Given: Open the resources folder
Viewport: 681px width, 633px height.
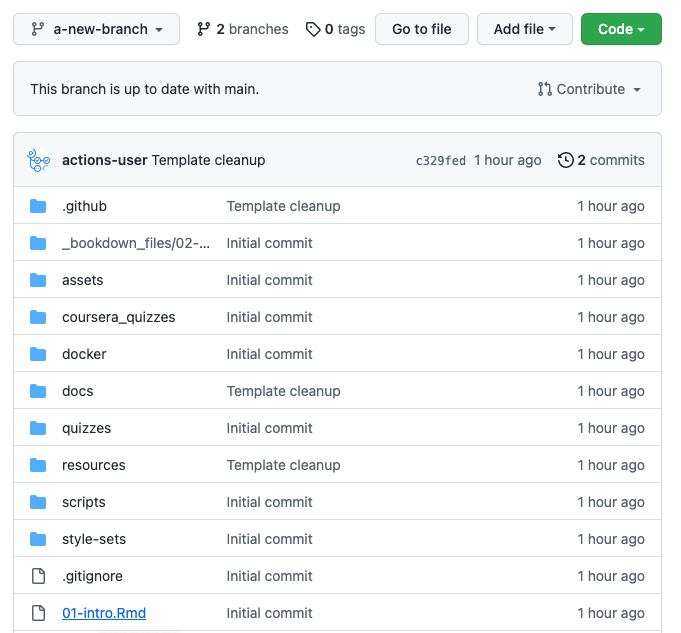Looking at the screenshot, I should coord(94,465).
